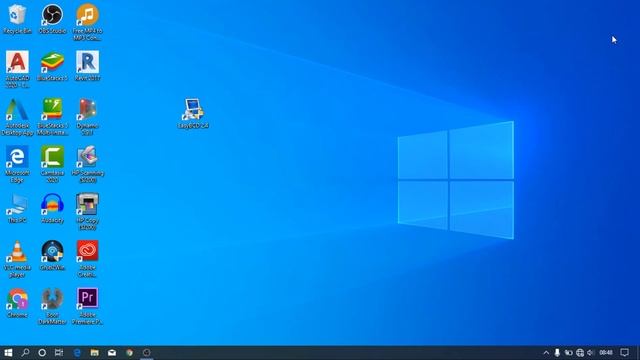Open the network globe tray icon

[580, 353]
